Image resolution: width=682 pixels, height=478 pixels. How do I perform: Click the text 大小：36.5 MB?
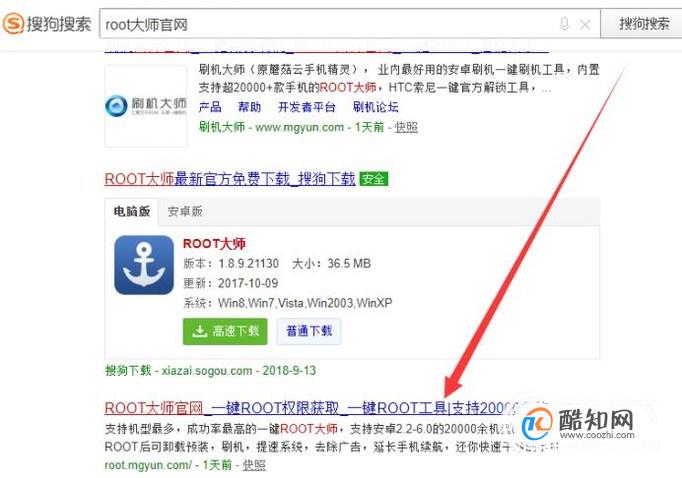tap(331, 264)
